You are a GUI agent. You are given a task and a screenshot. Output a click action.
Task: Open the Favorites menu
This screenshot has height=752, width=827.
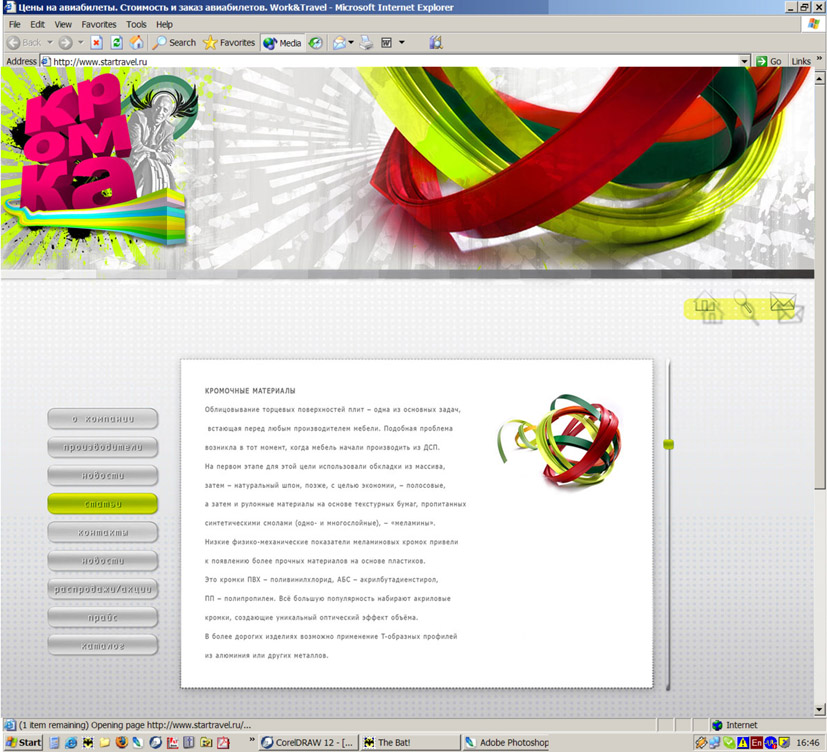pyautogui.click(x=99, y=24)
